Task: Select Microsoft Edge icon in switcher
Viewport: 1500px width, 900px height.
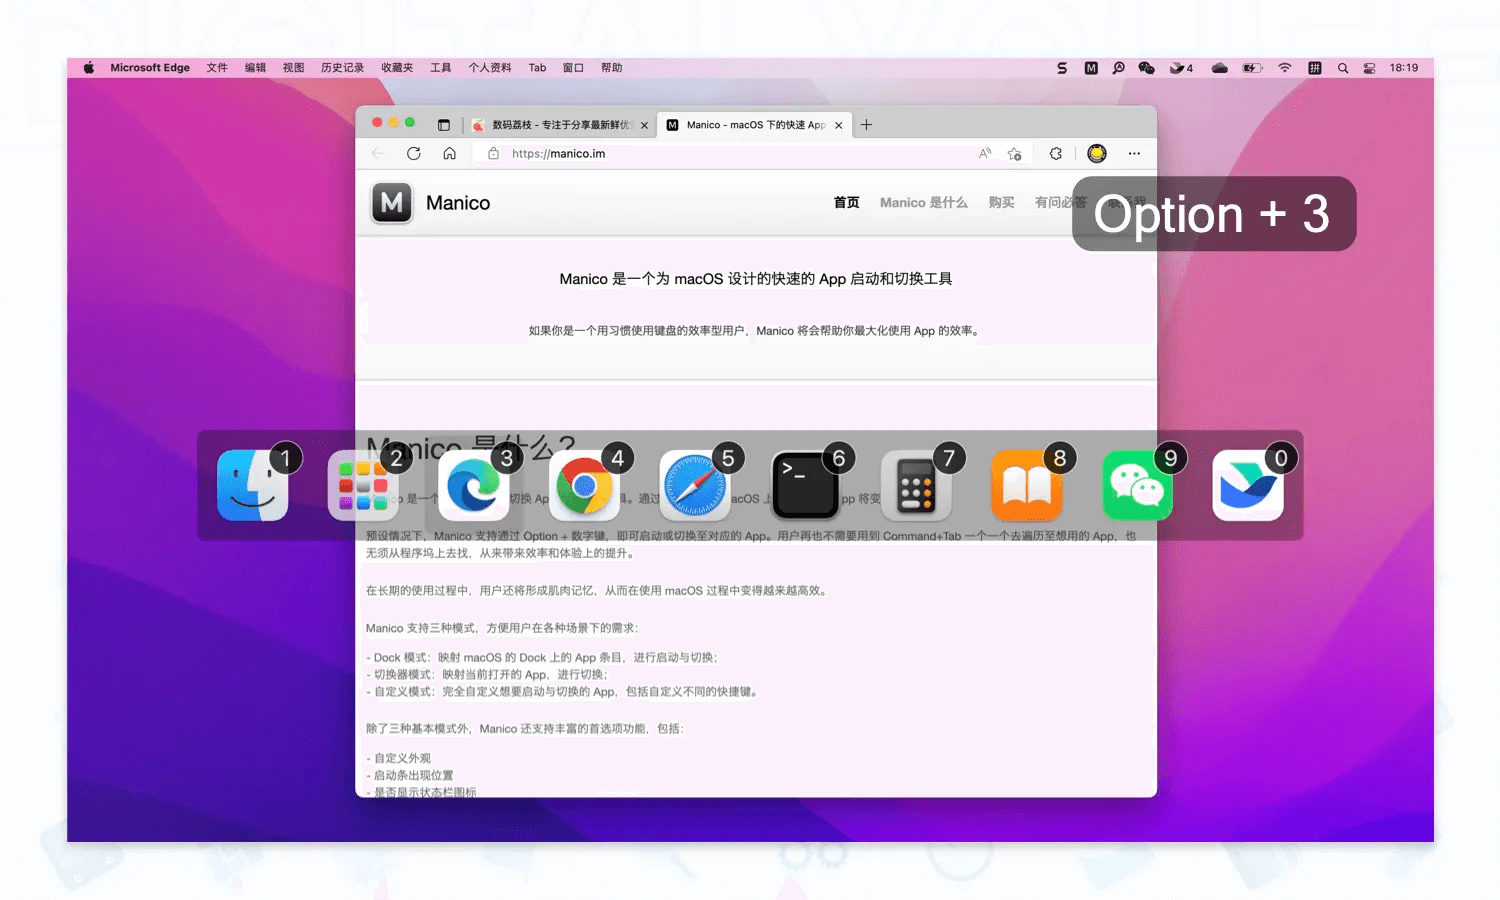Action: (474, 486)
